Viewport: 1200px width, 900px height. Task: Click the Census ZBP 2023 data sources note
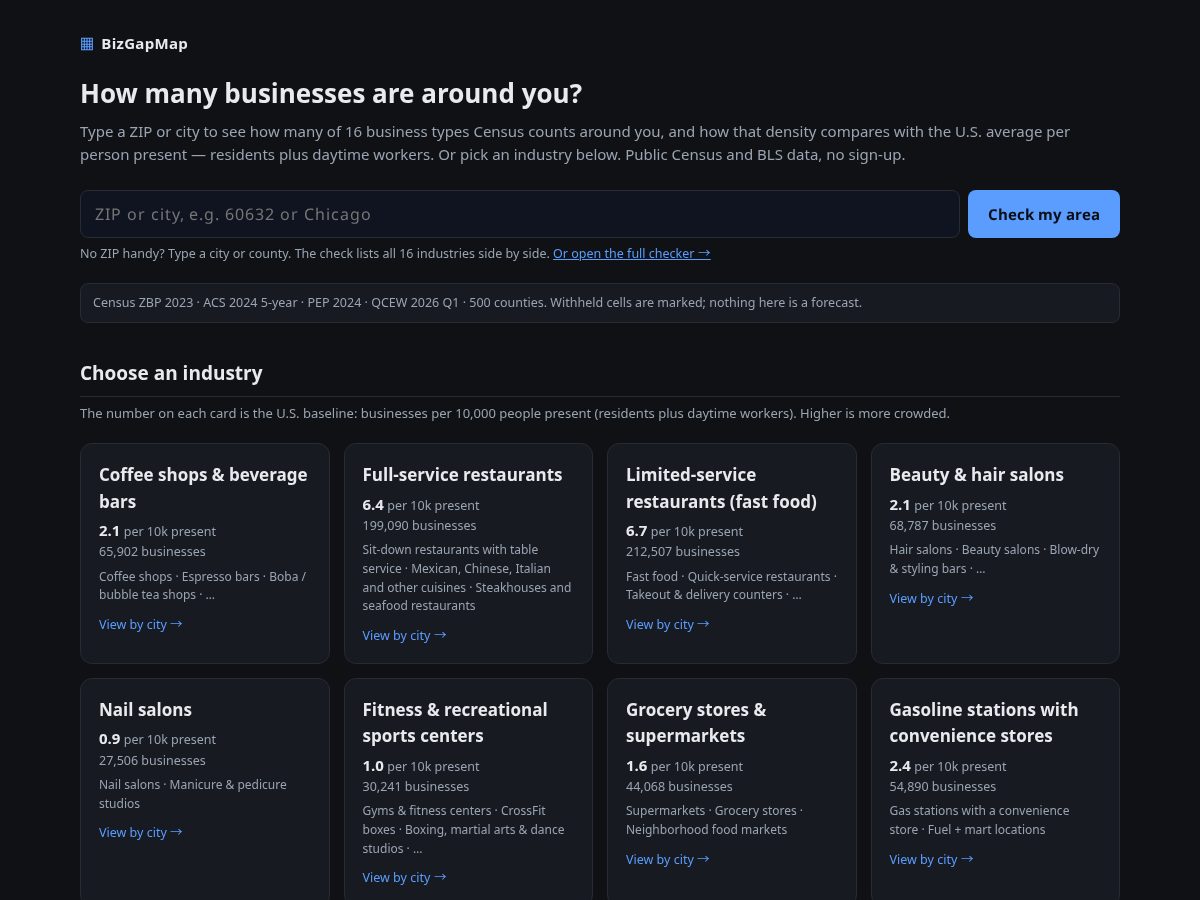[600, 303]
